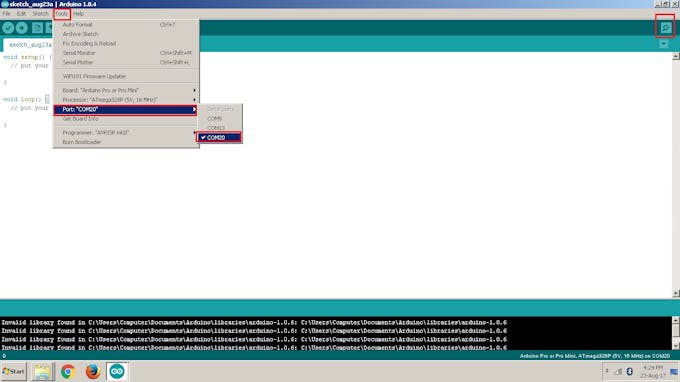Close the open Tools menu

[62, 14]
